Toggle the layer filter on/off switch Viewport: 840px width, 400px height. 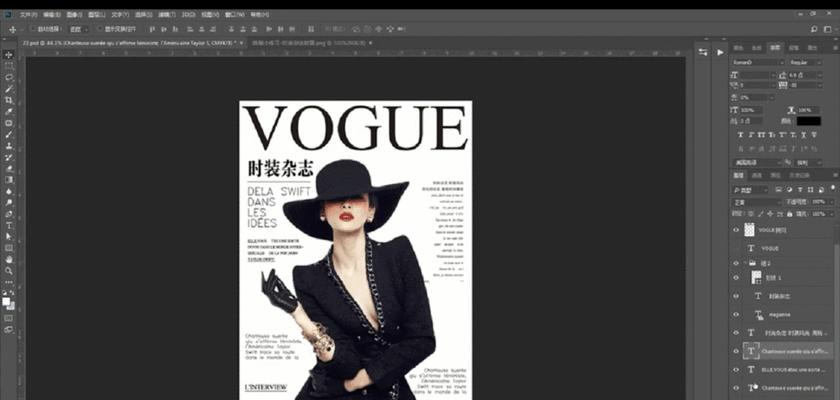[832, 188]
